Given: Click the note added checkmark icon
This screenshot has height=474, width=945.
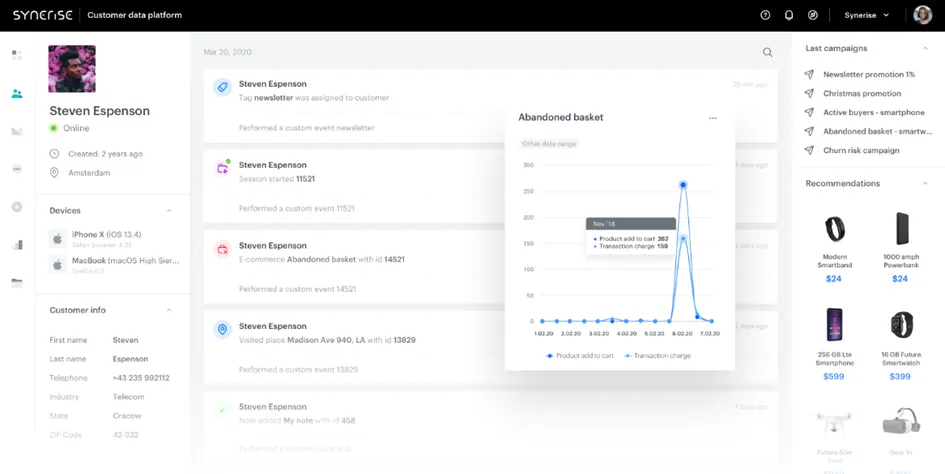Looking at the screenshot, I should (x=222, y=410).
